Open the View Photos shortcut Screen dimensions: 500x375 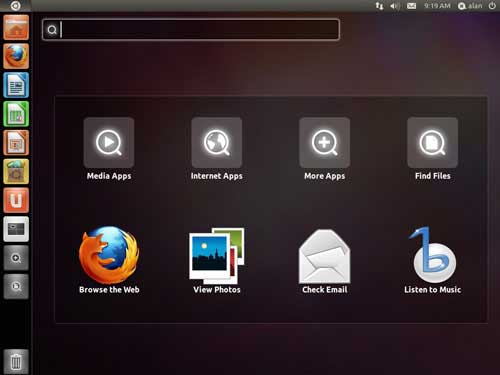point(217,255)
